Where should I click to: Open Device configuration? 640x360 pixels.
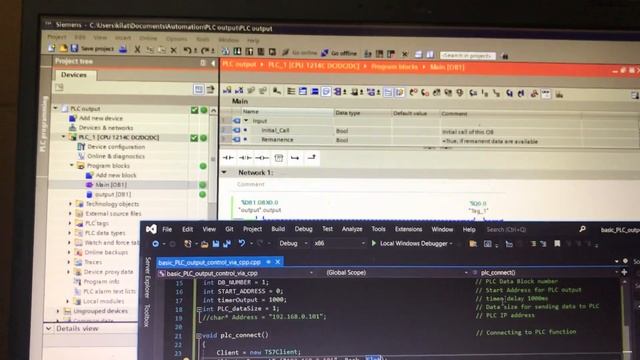click(116, 147)
